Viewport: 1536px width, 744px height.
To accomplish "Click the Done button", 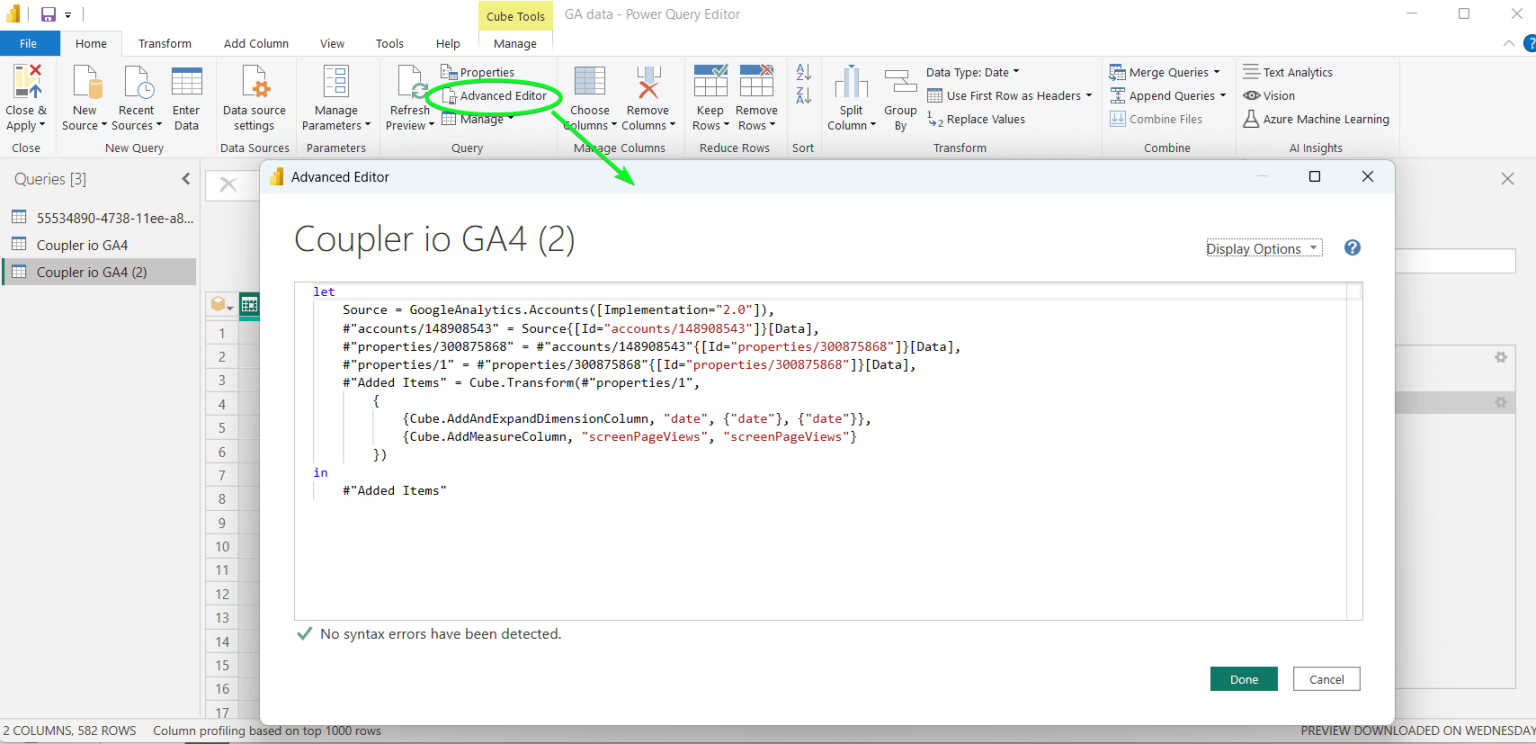I will [x=1243, y=678].
